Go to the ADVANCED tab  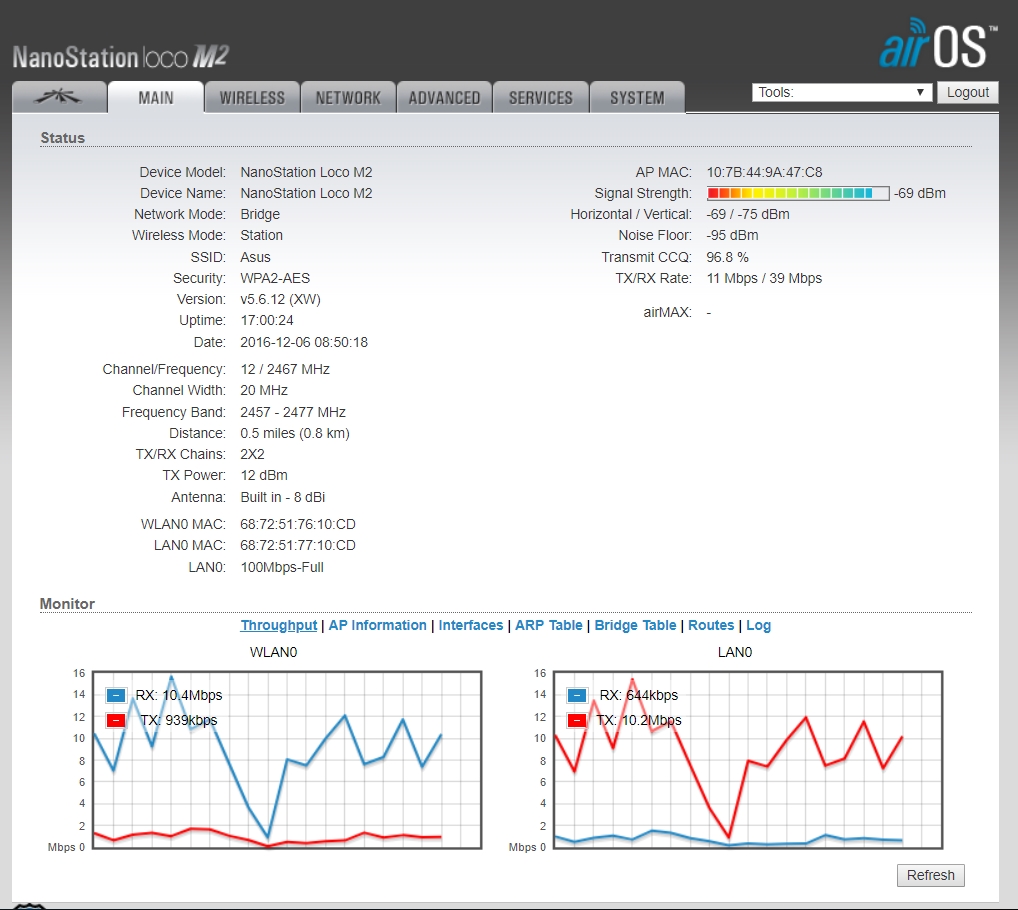tap(444, 97)
